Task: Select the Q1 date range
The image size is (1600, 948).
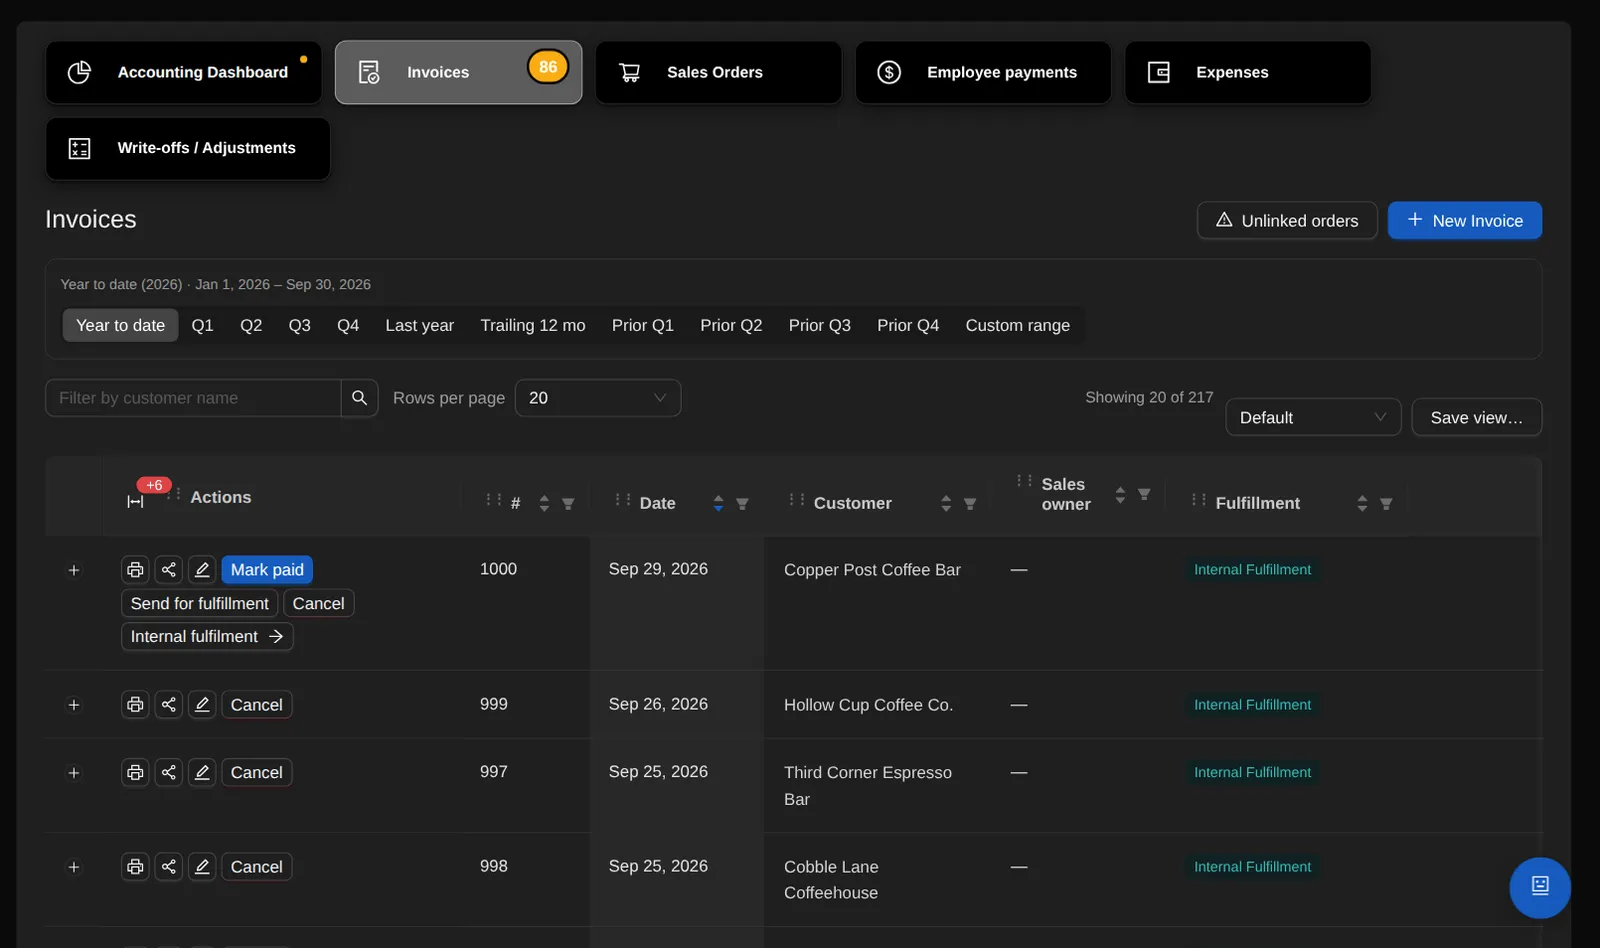Action: click(x=202, y=326)
